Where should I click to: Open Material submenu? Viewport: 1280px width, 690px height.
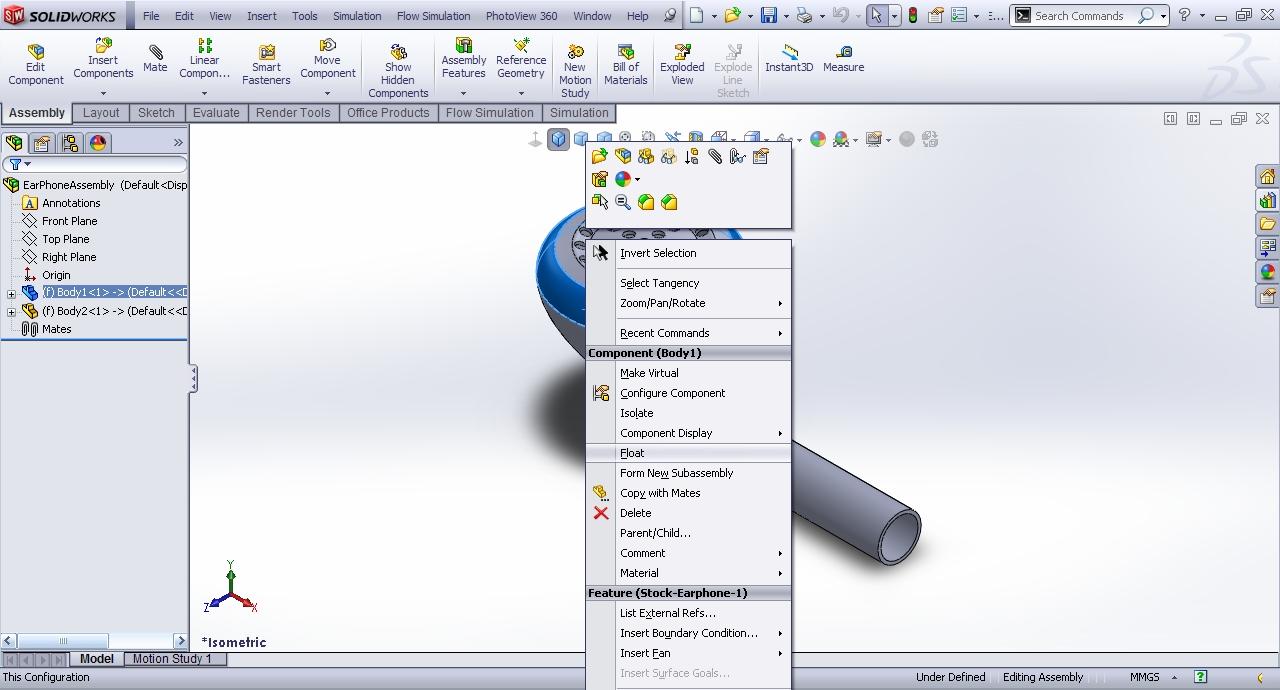(x=689, y=573)
